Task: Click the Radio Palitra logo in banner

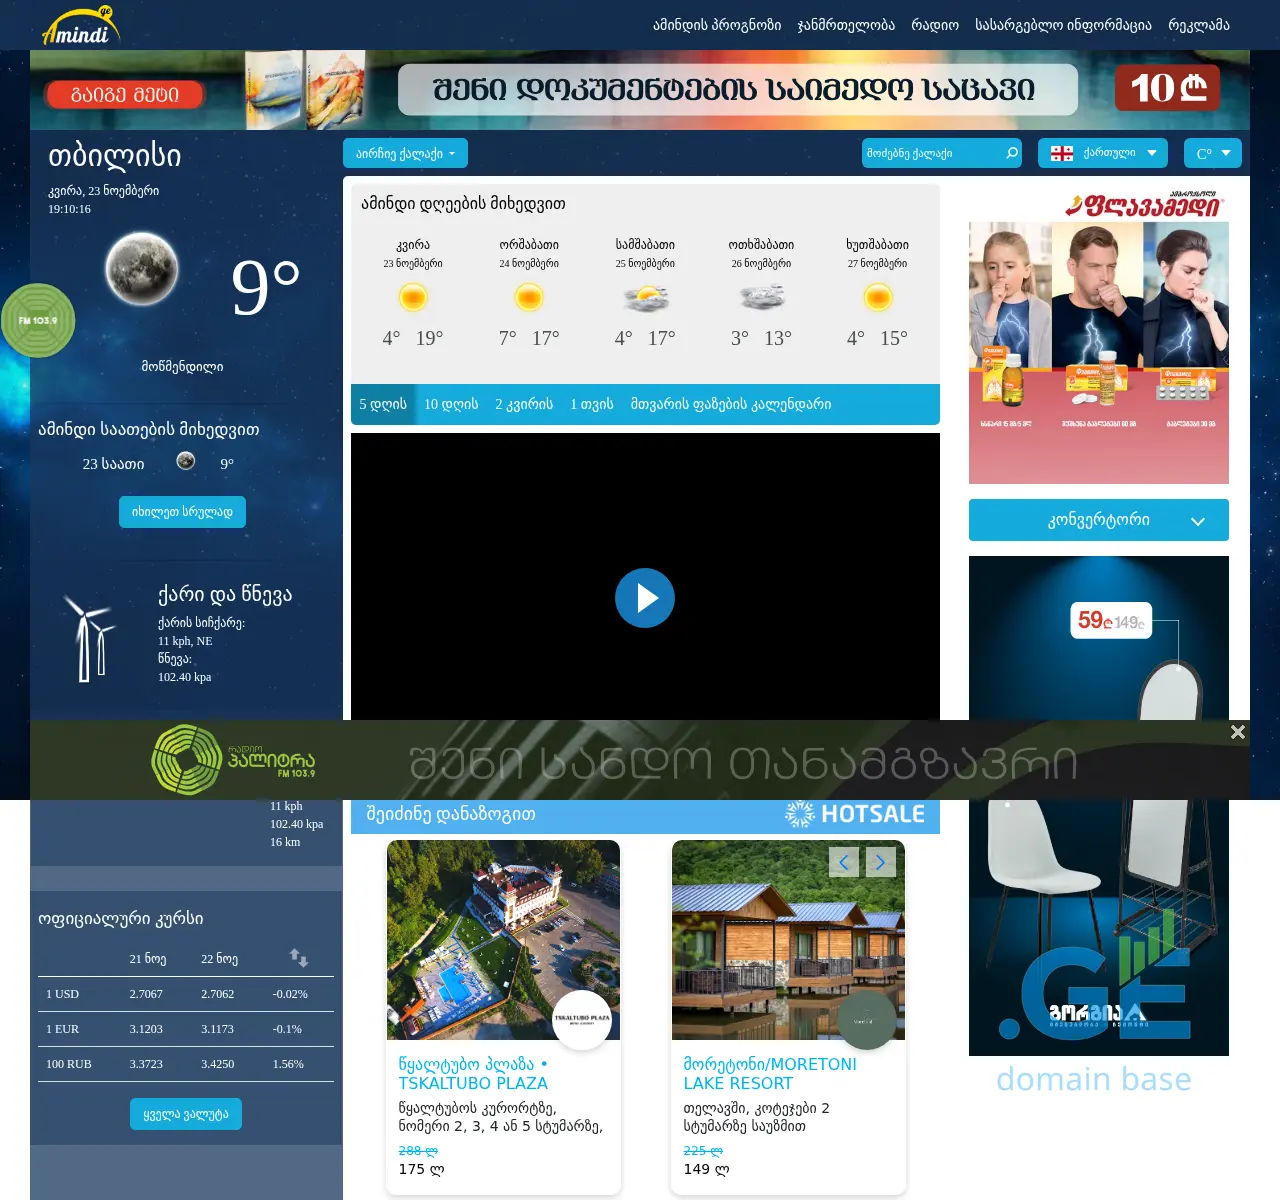Action: [185, 759]
